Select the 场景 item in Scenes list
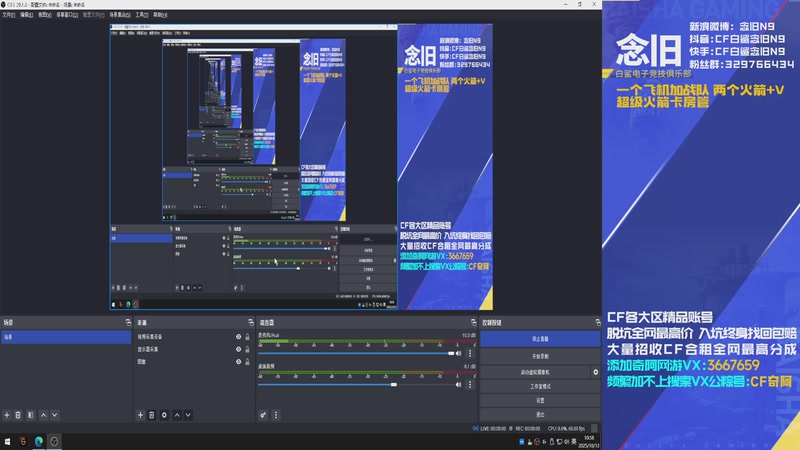Image resolution: width=800 pixels, height=450 pixels. (x=66, y=337)
